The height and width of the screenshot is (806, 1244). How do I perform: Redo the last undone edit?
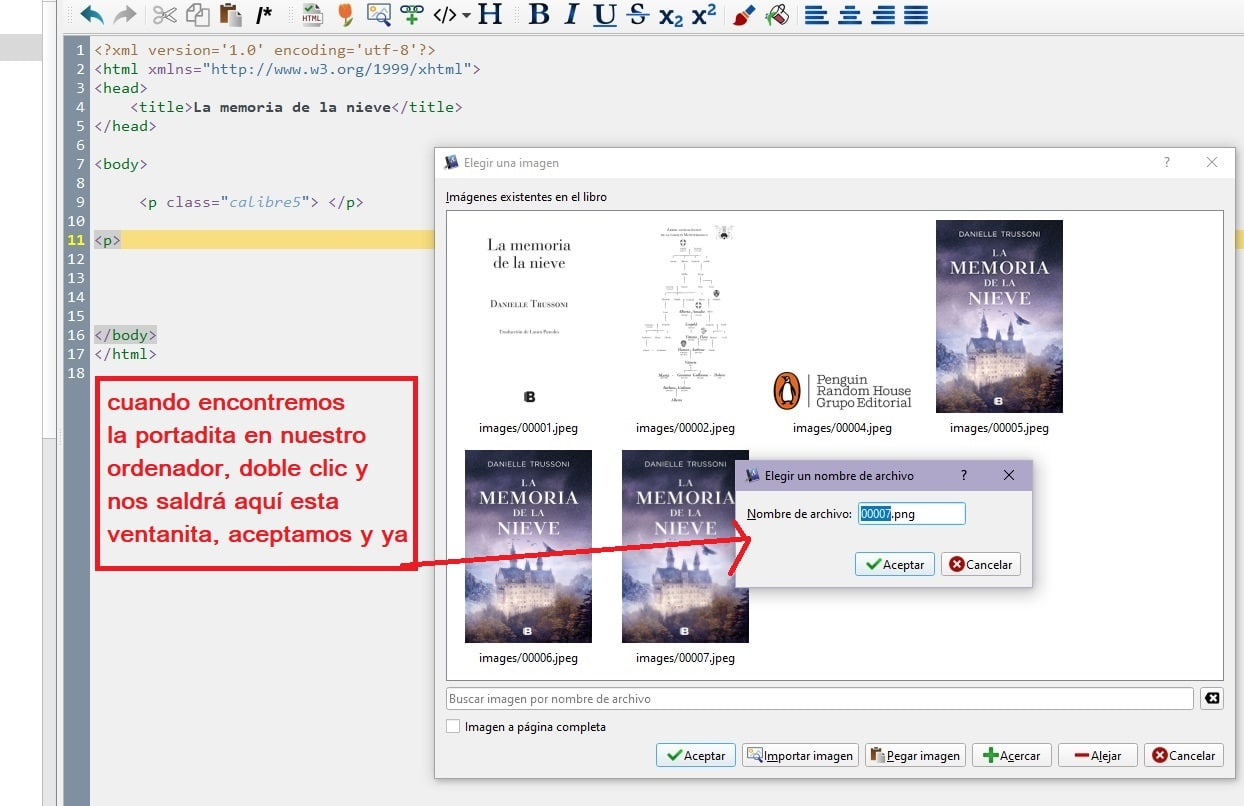tap(124, 15)
